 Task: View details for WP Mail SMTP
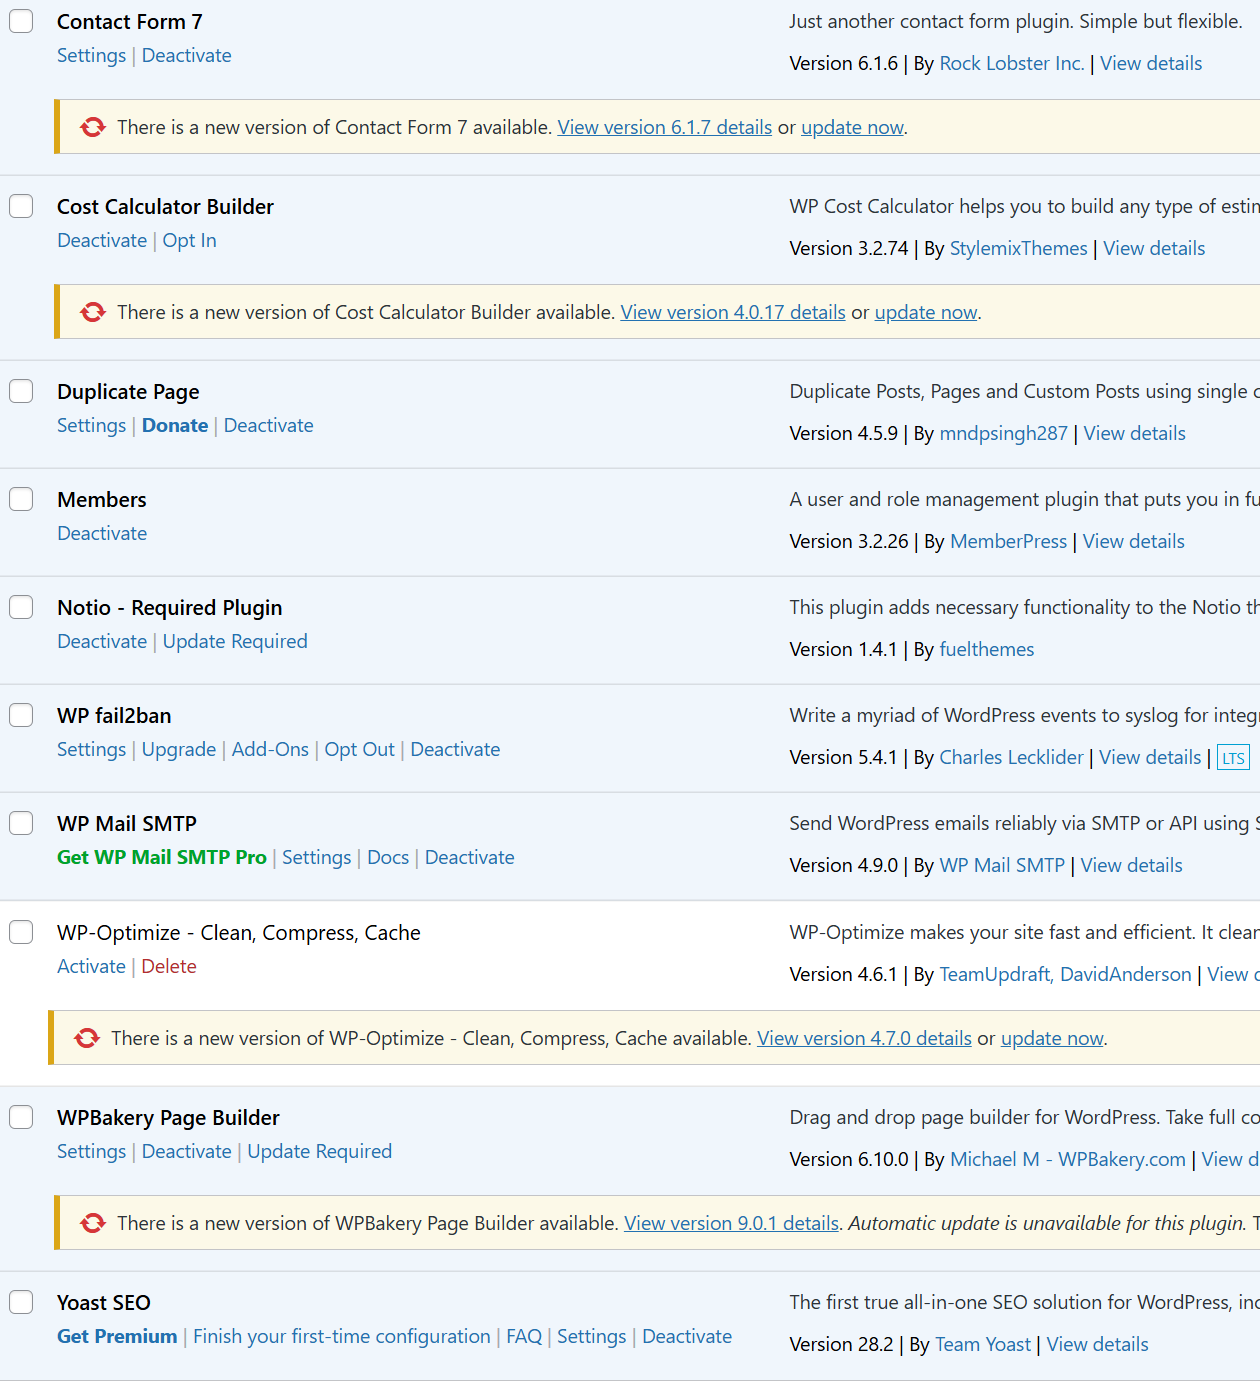click(x=1132, y=865)
